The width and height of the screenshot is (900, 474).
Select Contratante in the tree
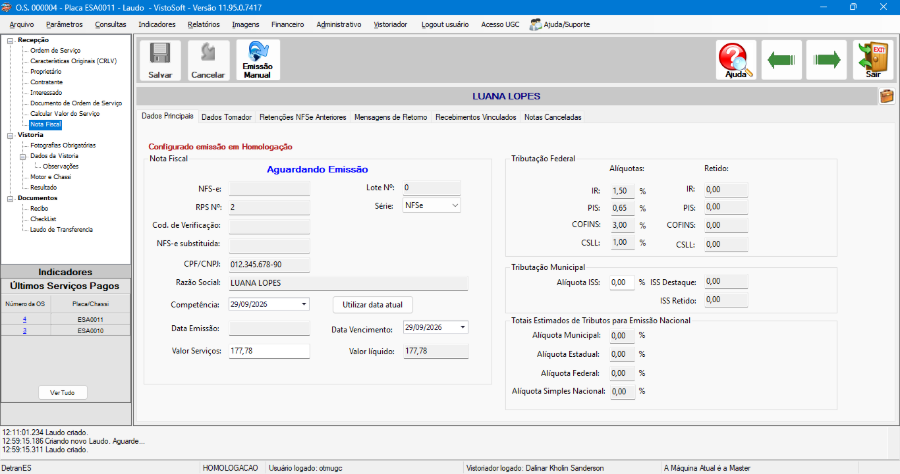pyautogui.click(x=46, y=82)
